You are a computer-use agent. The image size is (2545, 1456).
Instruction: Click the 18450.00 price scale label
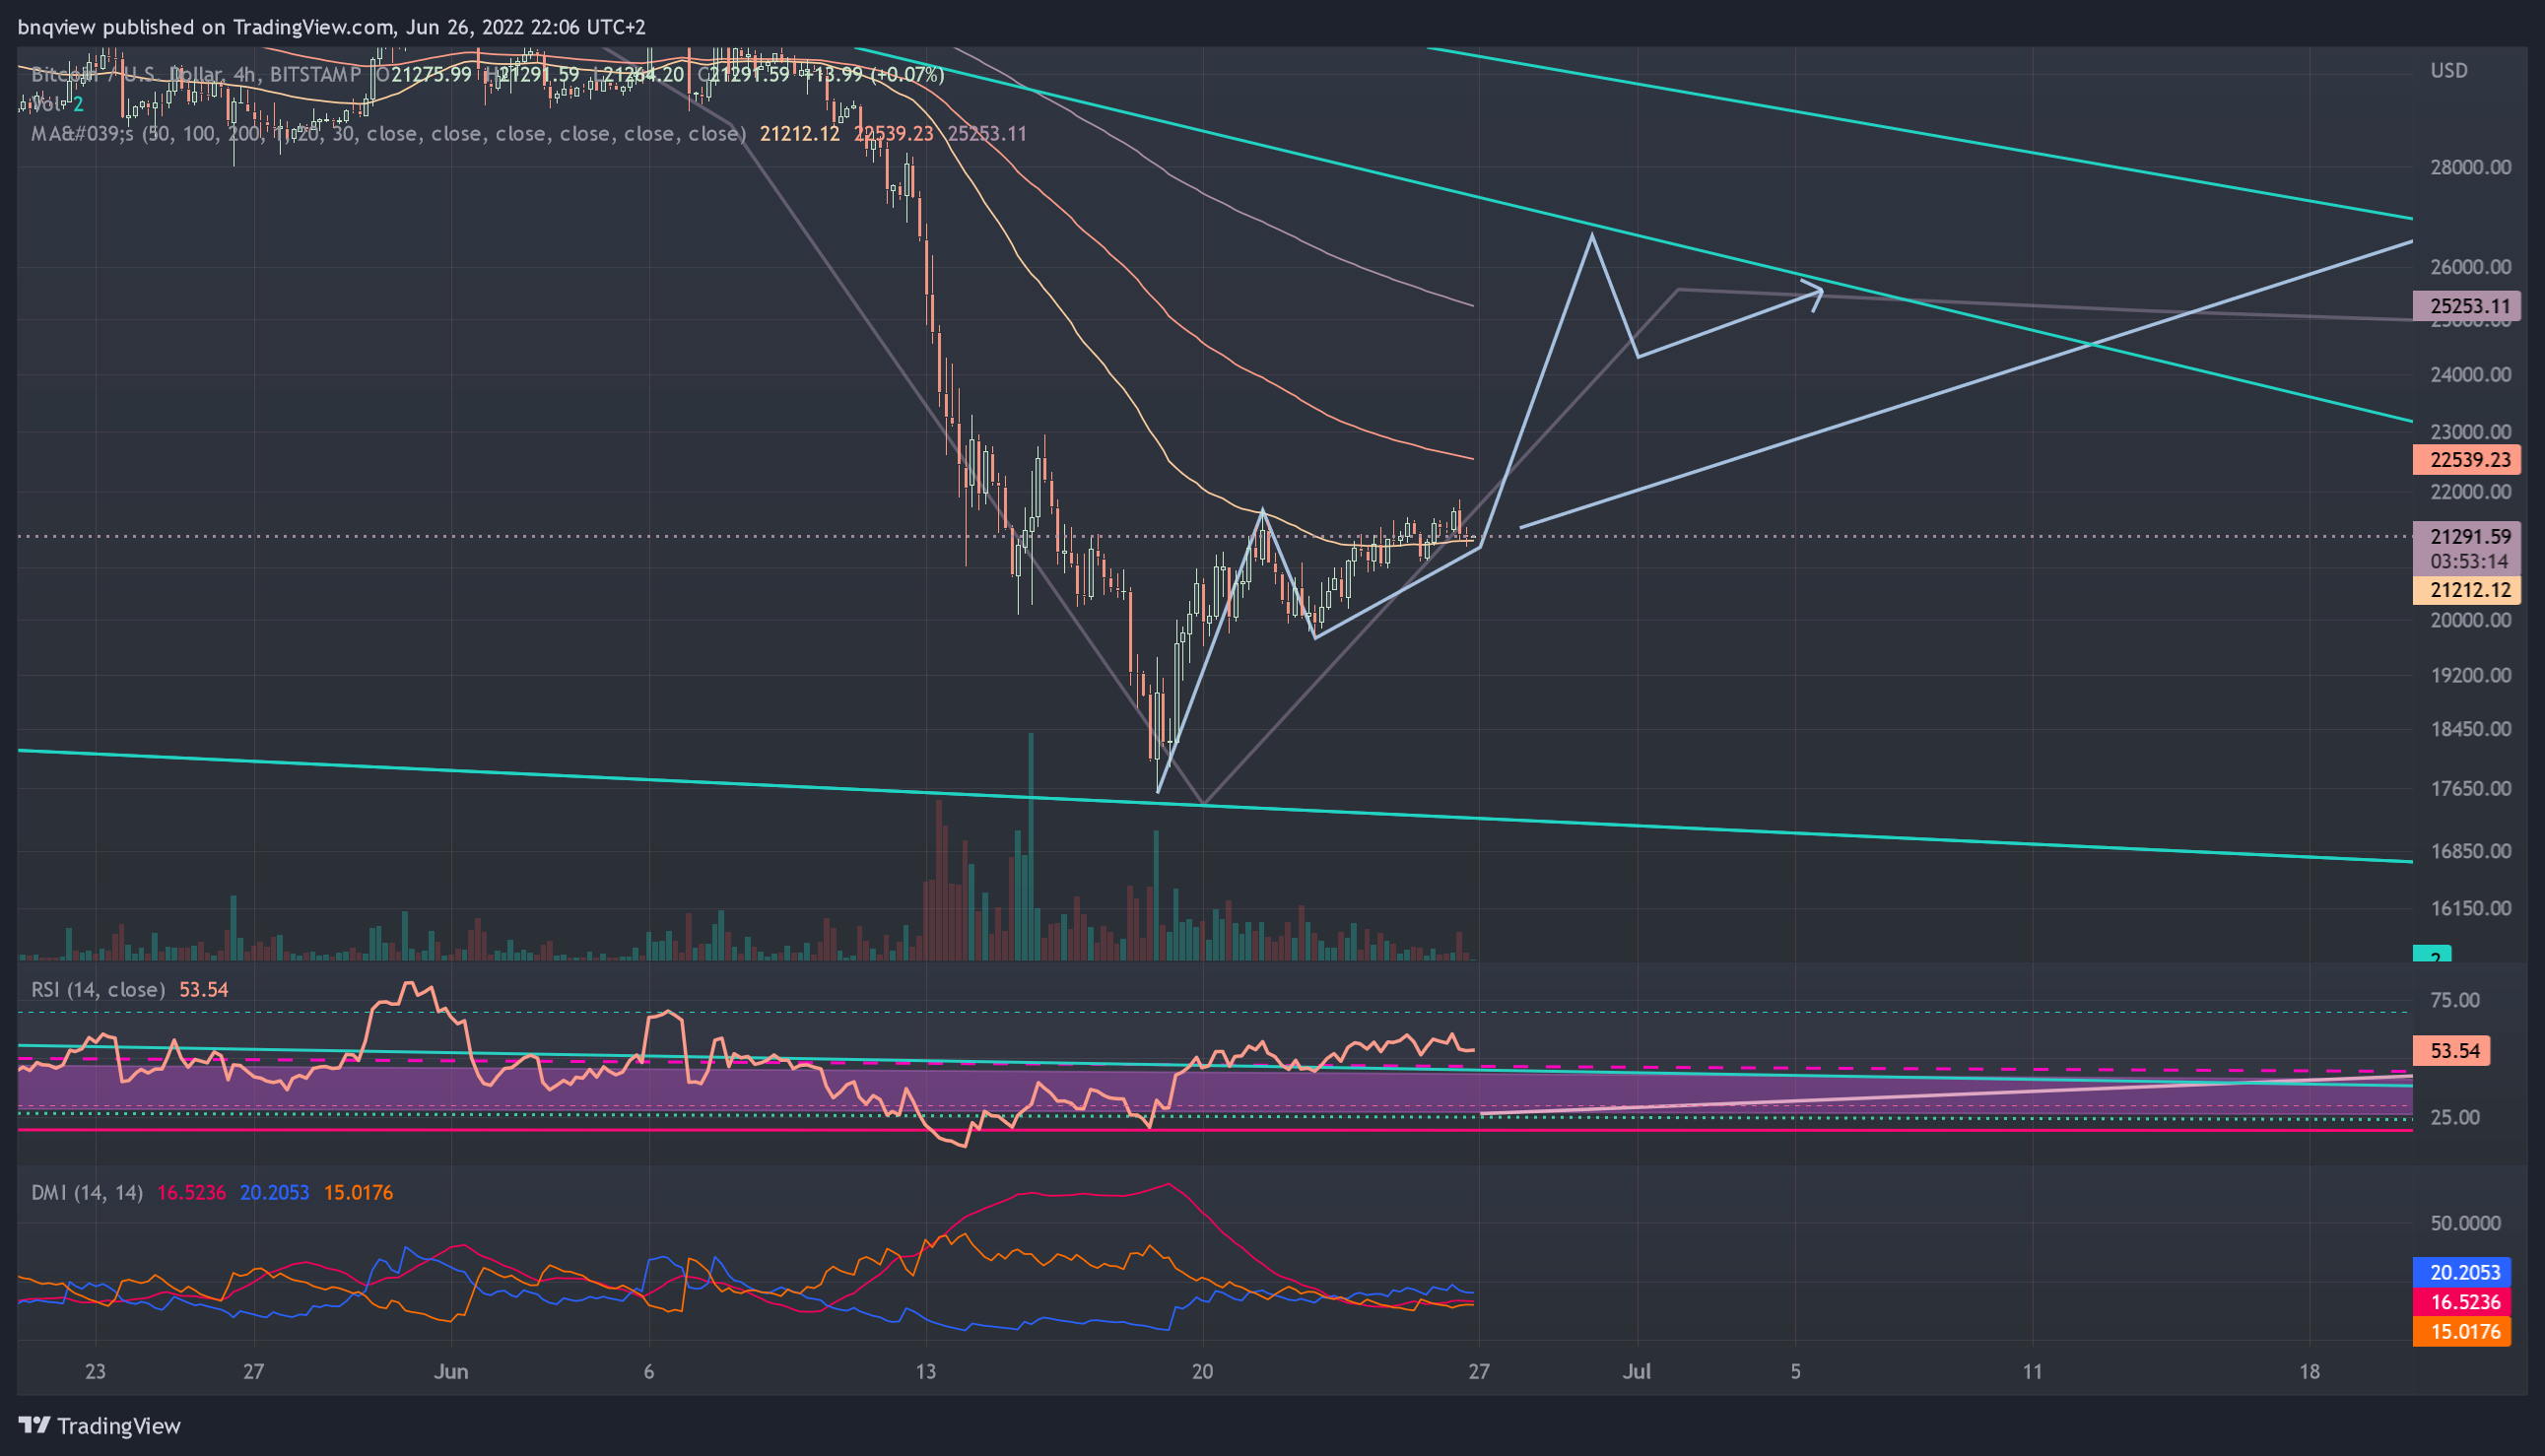click(x=2470, y=729)
